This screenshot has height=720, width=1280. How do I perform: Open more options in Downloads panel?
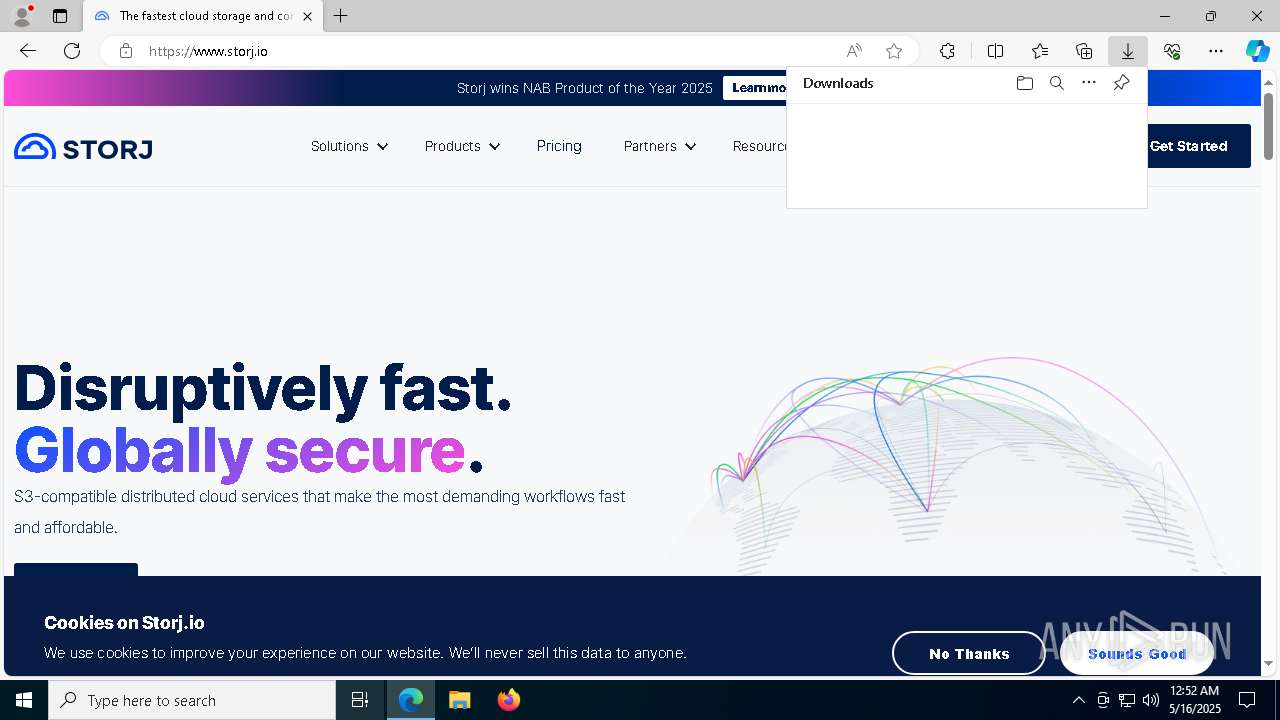click(x=1089, y=83)
